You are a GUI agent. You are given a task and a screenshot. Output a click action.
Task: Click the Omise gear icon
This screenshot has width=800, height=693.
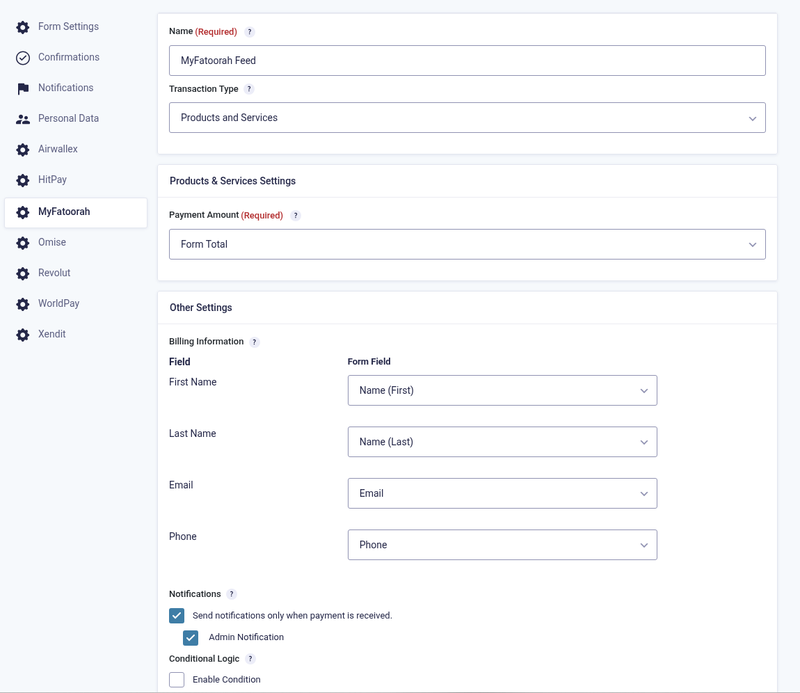22,243
